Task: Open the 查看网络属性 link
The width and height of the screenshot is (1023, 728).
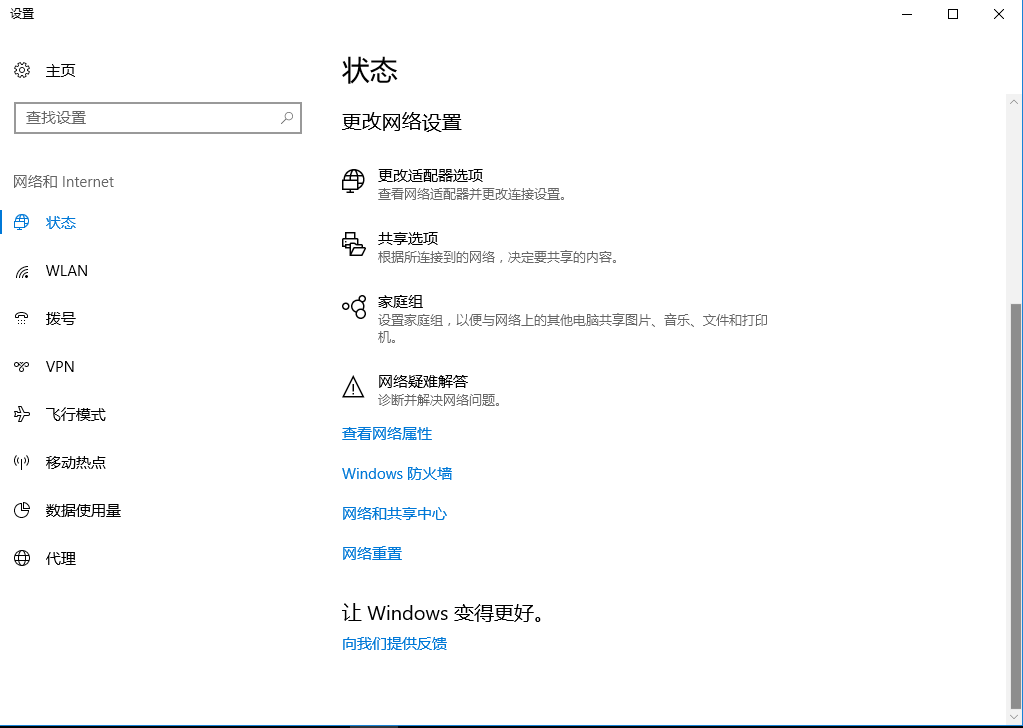Action: coord(387,434)
